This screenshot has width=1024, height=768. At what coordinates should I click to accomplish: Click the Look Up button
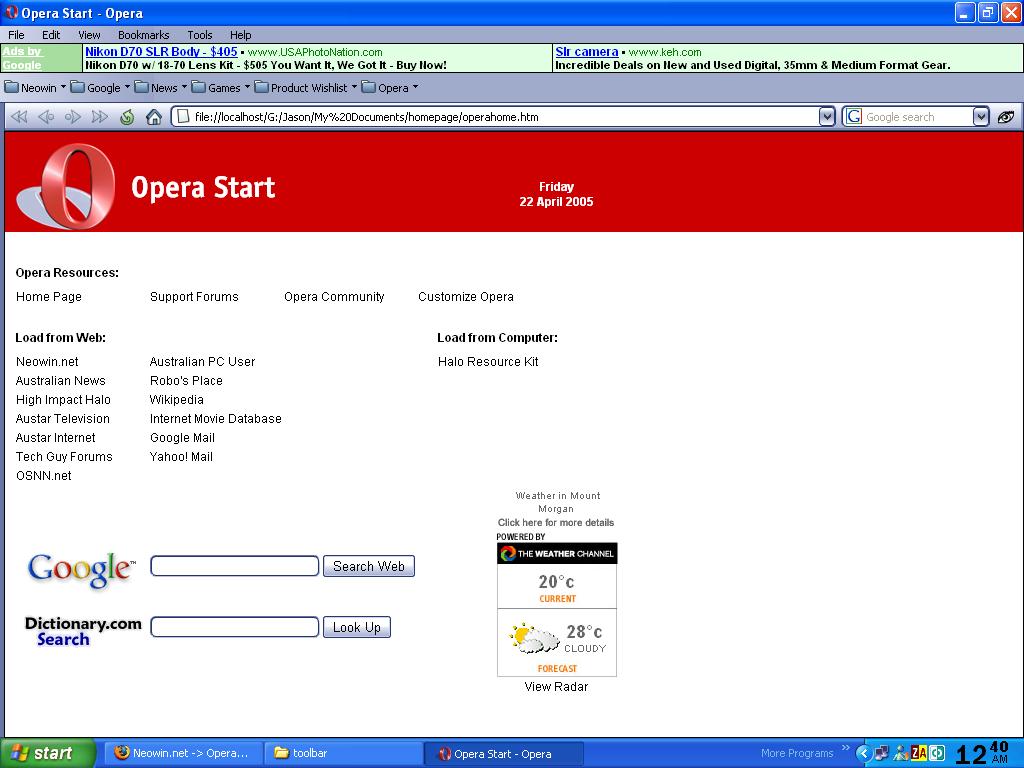pyautogui.click(x=357, y=627)
